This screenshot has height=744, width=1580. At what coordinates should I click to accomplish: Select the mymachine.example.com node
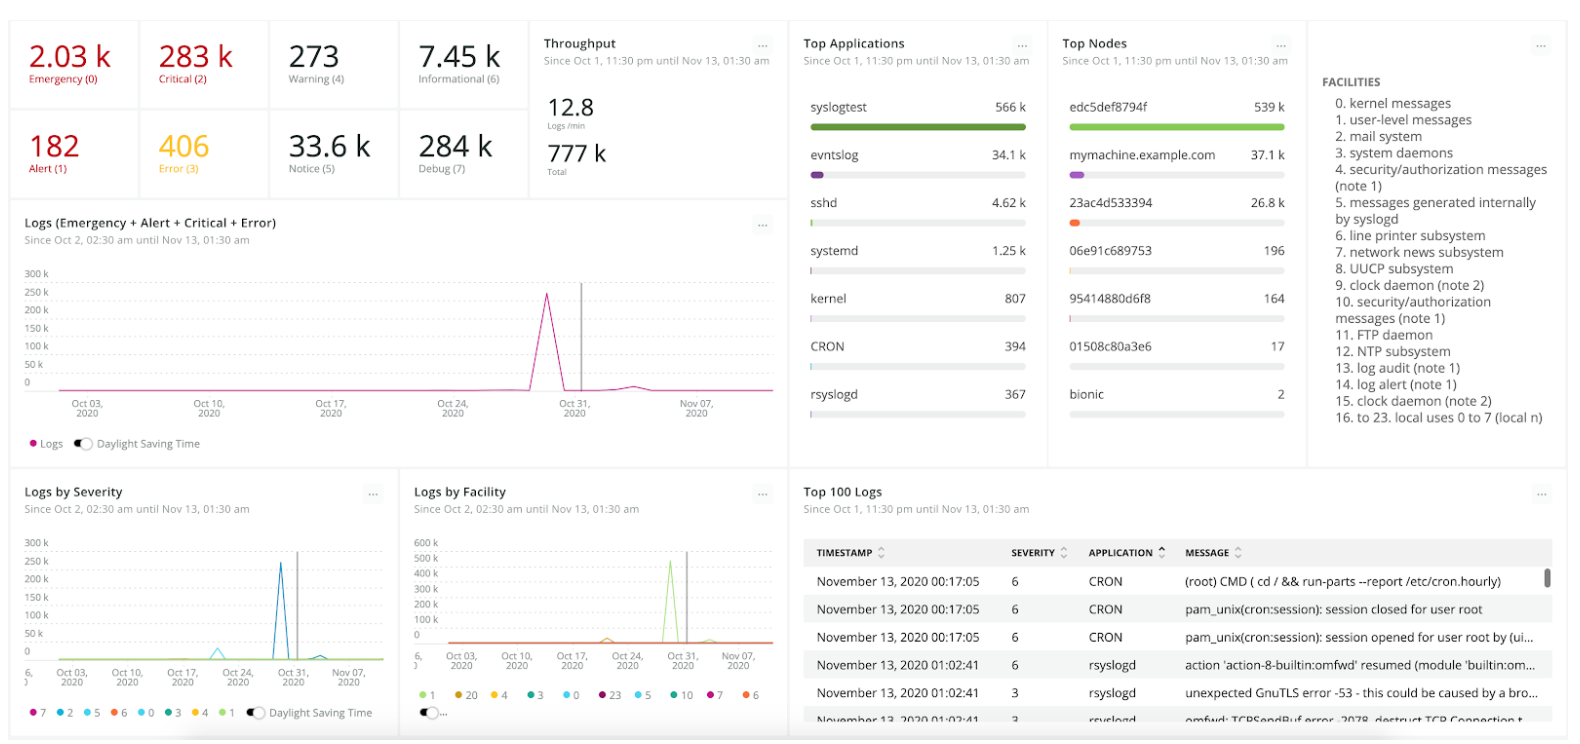[1177, 162]
